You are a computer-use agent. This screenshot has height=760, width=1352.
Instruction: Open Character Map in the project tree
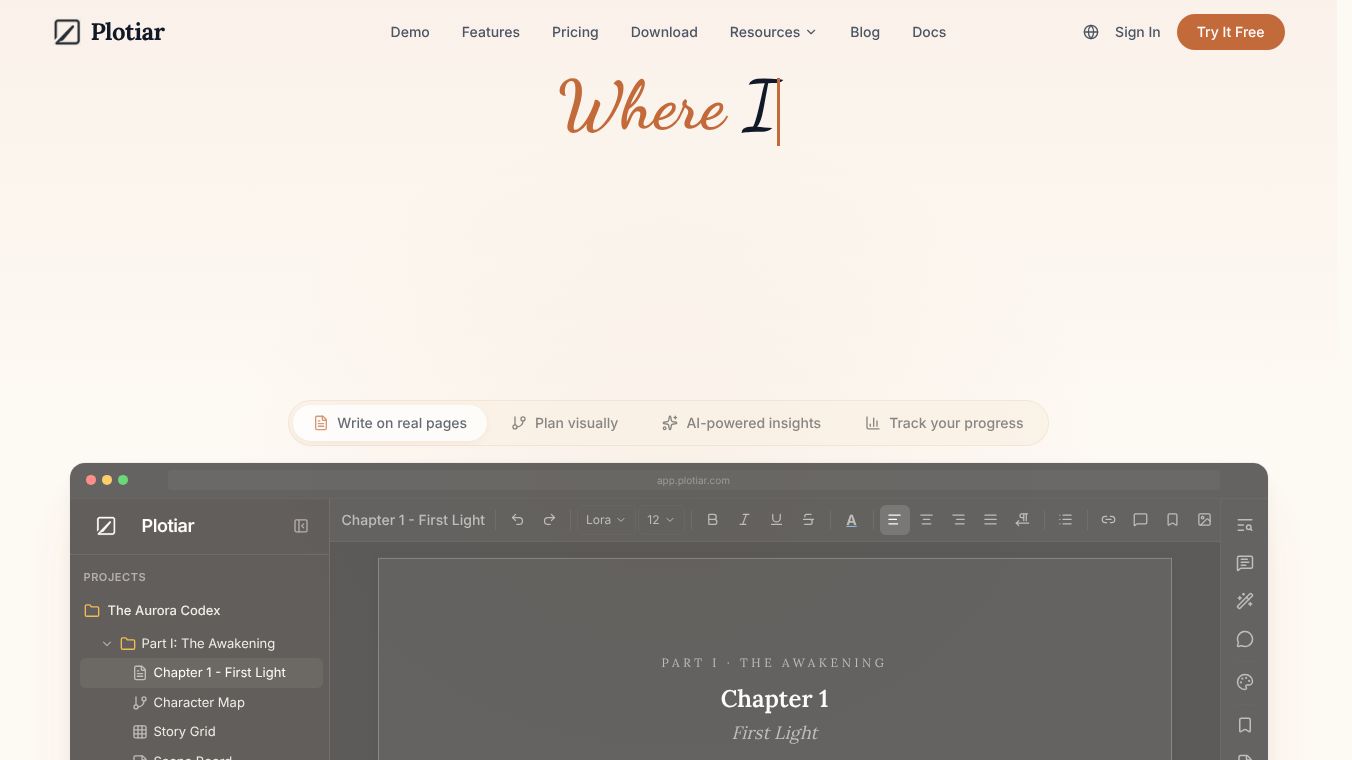(201, 702)
